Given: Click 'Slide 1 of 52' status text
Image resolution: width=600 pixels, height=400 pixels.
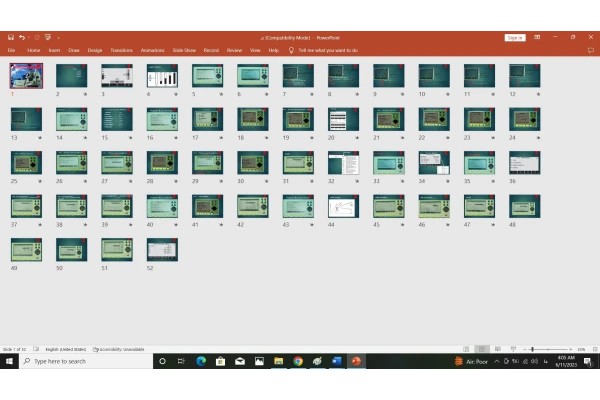Looking at the screenshot, I should point(15,349).
